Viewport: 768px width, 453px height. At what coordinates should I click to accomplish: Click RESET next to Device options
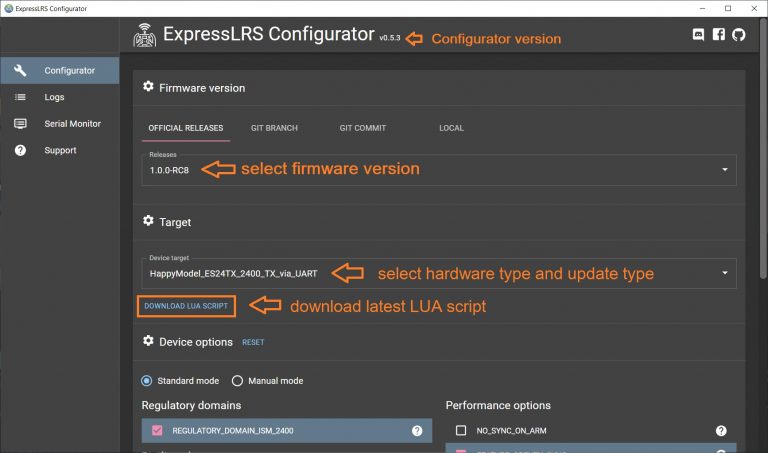pos(253,342)
